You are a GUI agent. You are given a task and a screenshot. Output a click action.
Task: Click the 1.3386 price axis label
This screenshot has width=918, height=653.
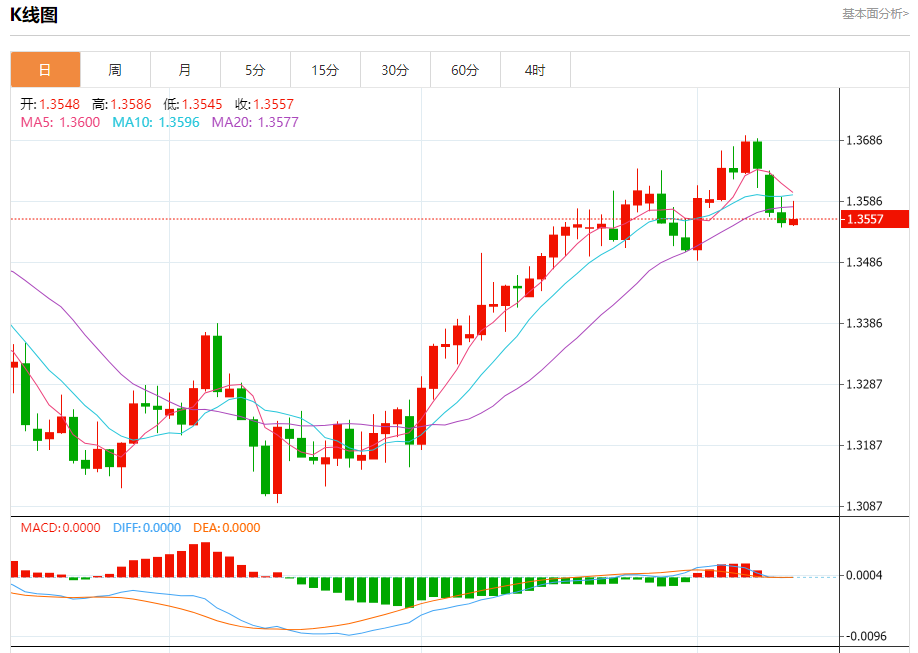[x=864, y=323]
